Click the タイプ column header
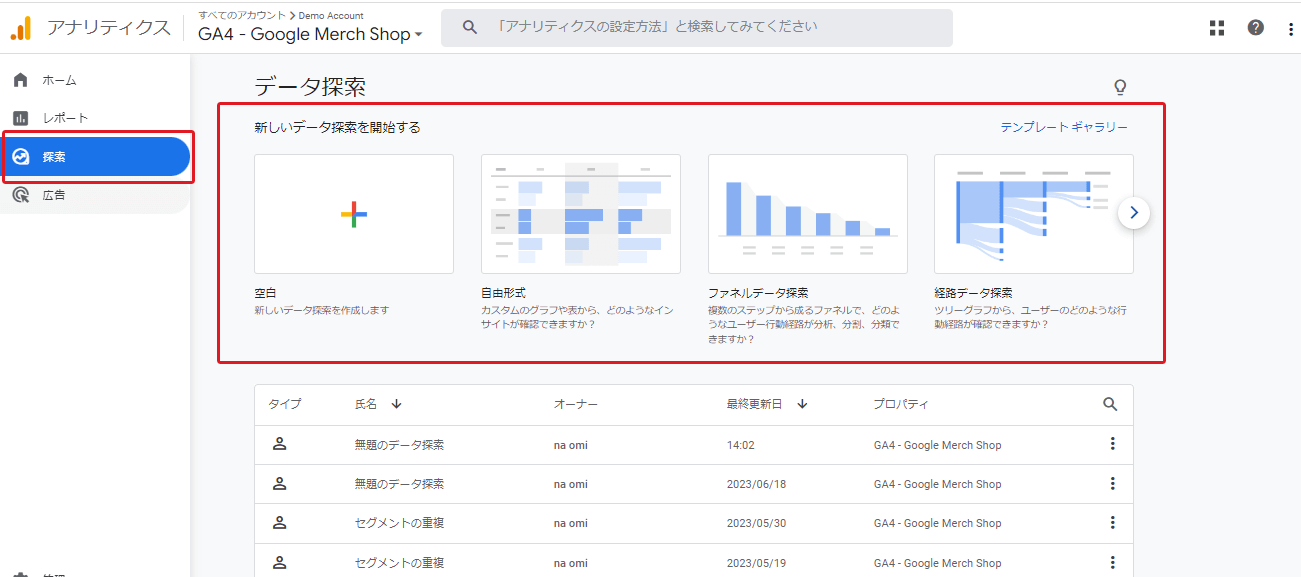 tap(284, 404)
